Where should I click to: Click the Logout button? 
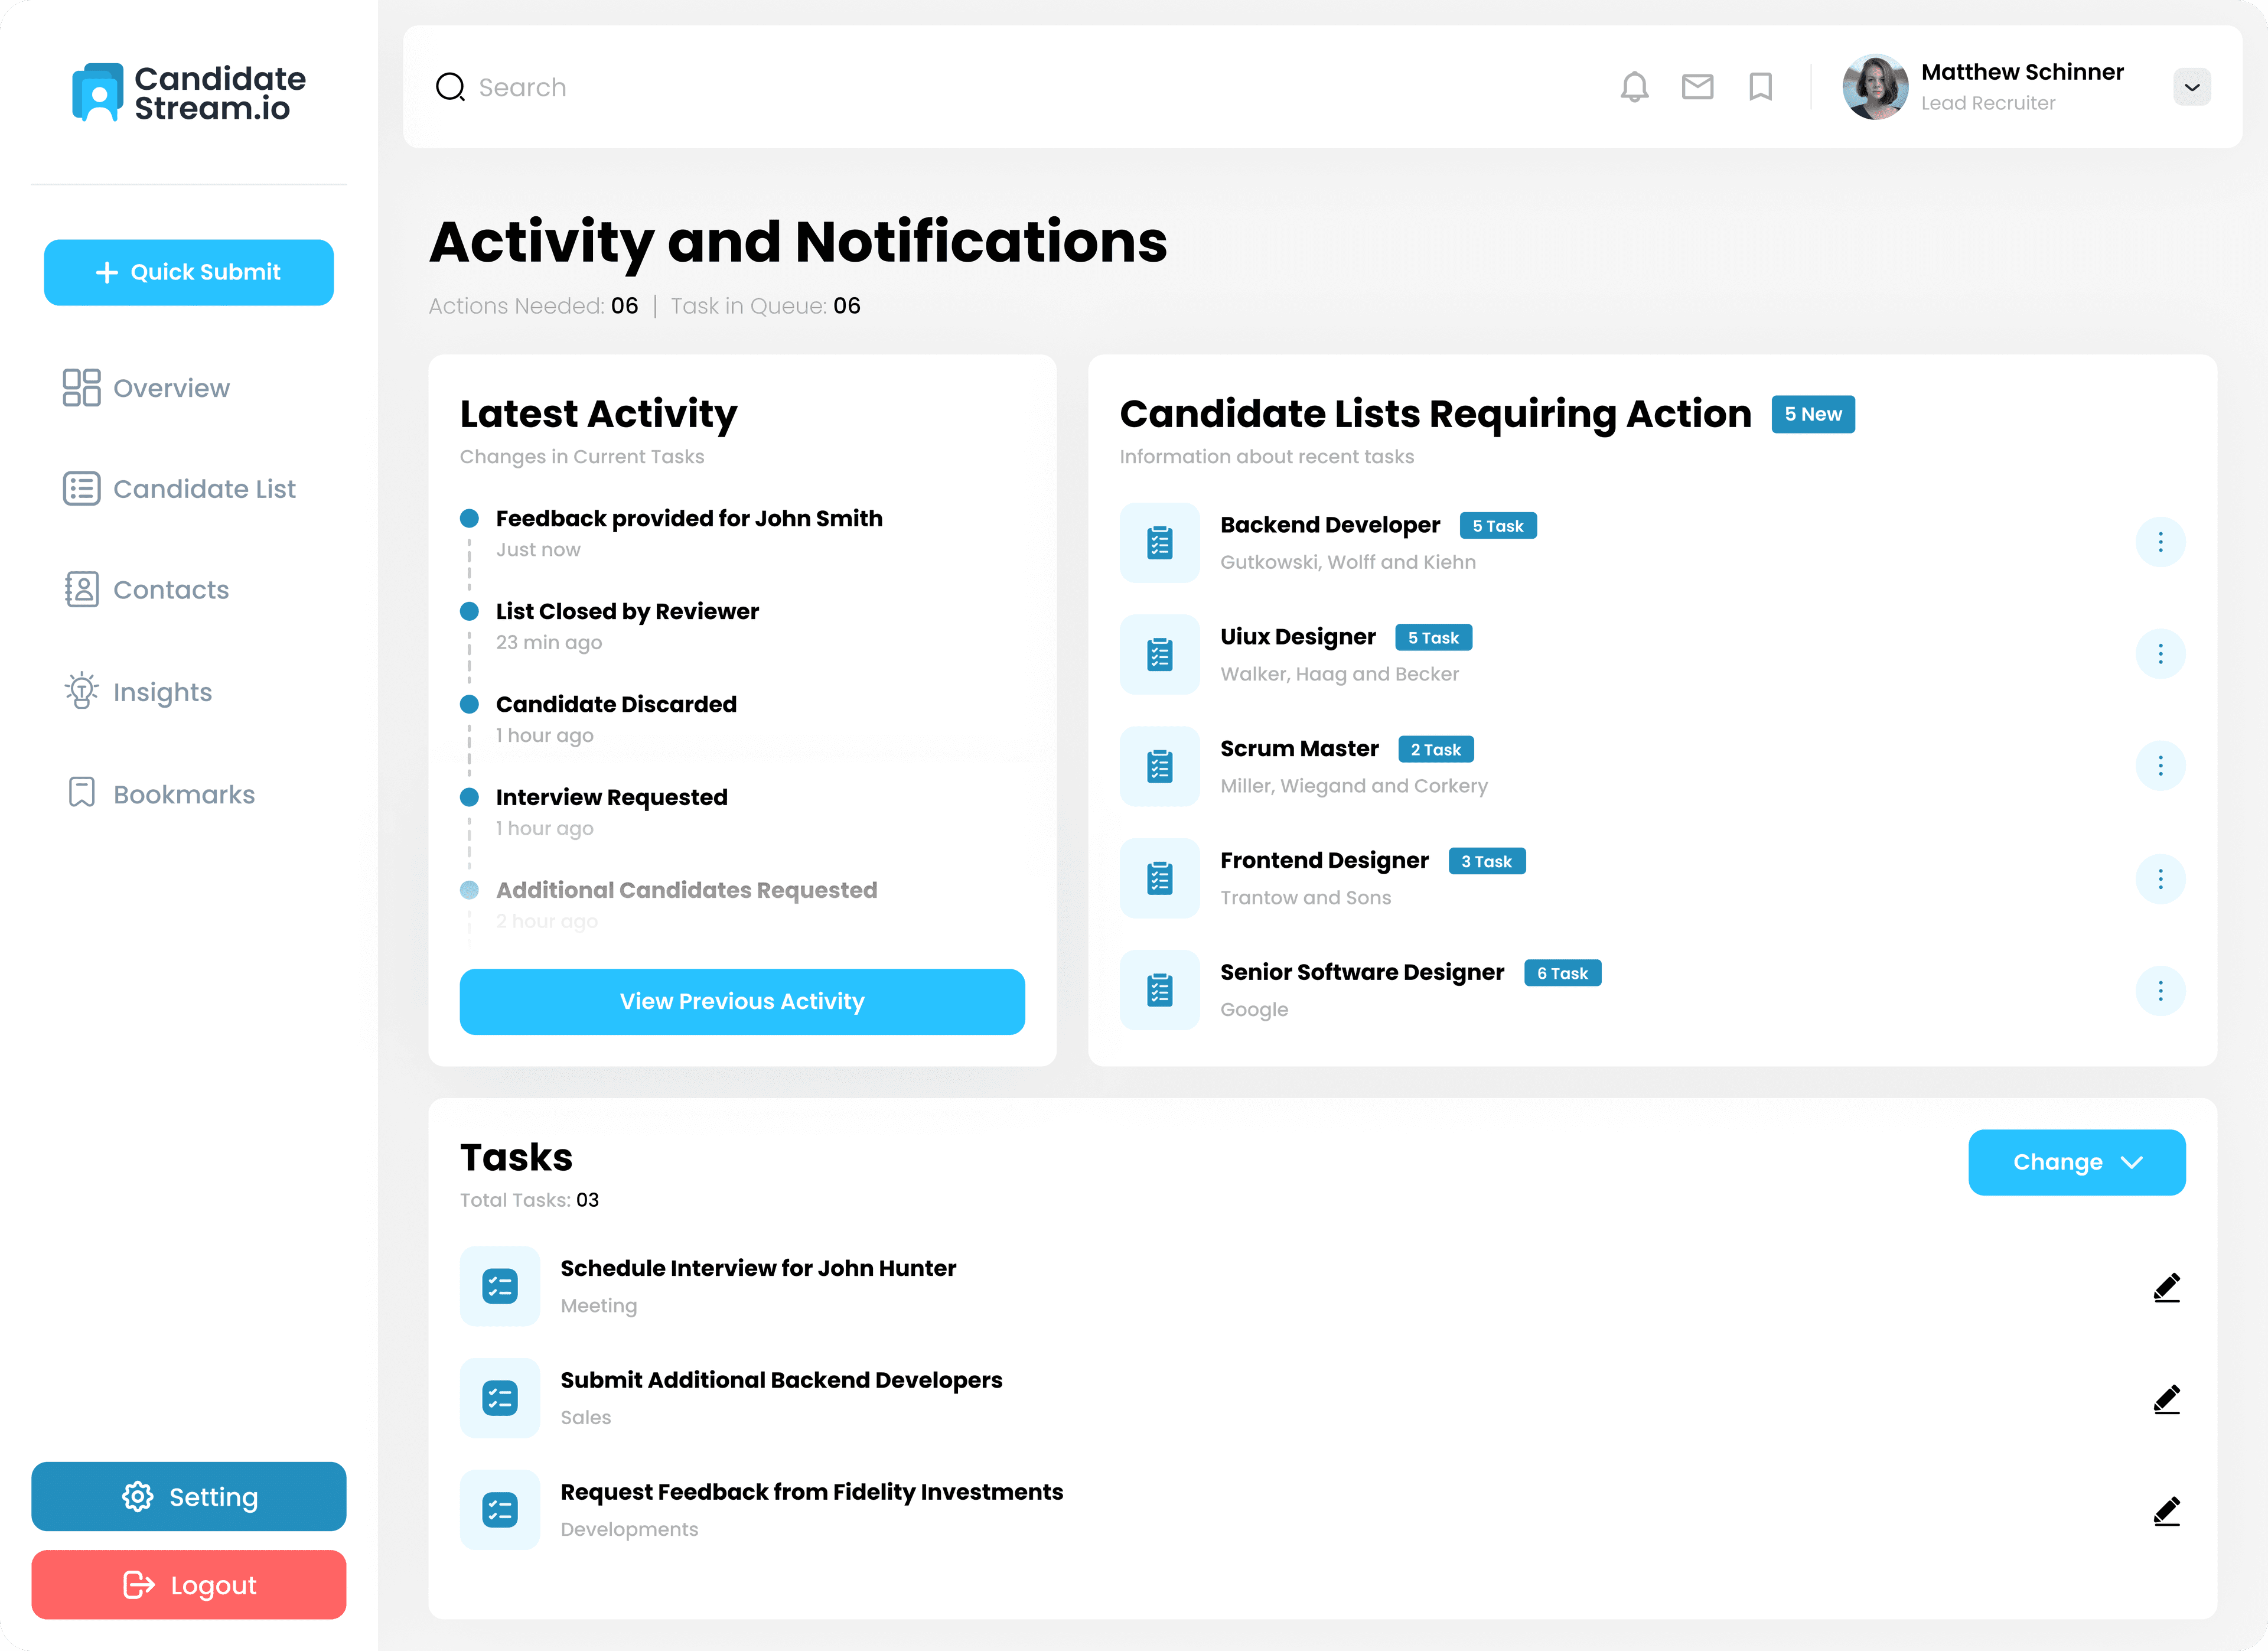[x=189, y=1585]
